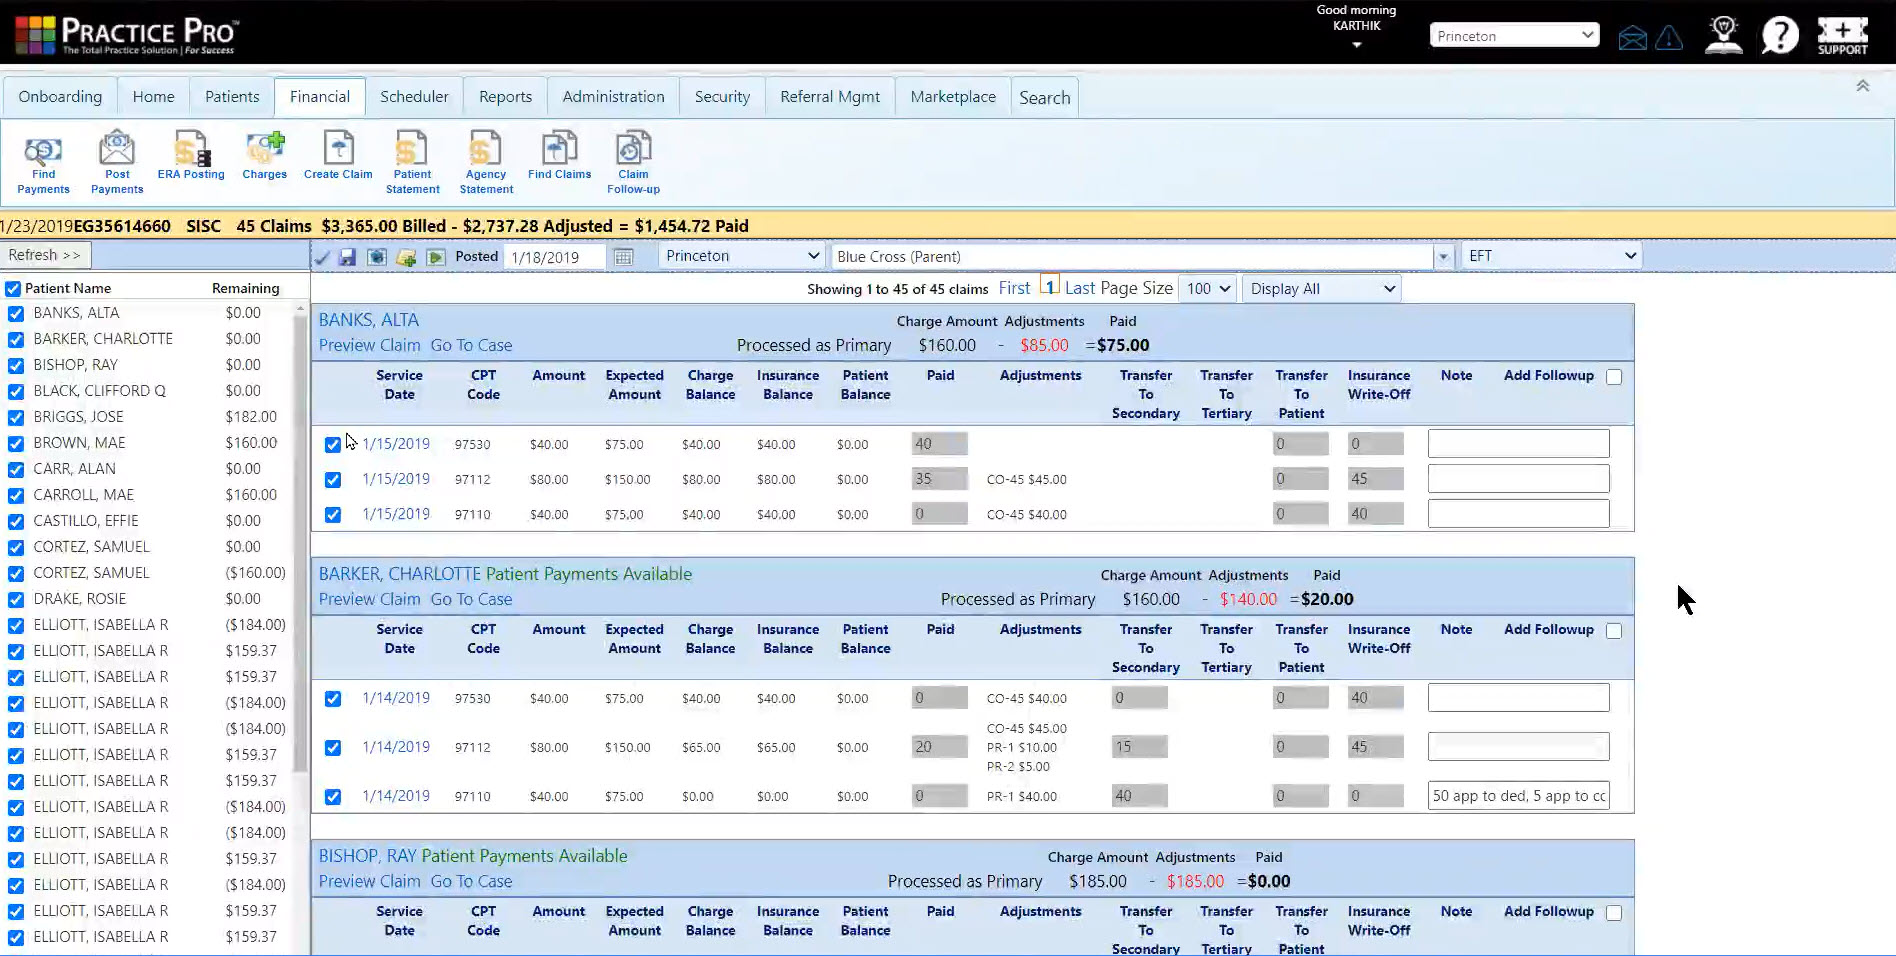This screenshot has width=1896, height=956.
Task: Open the Display All dropdown
Action: (1321, 289)
